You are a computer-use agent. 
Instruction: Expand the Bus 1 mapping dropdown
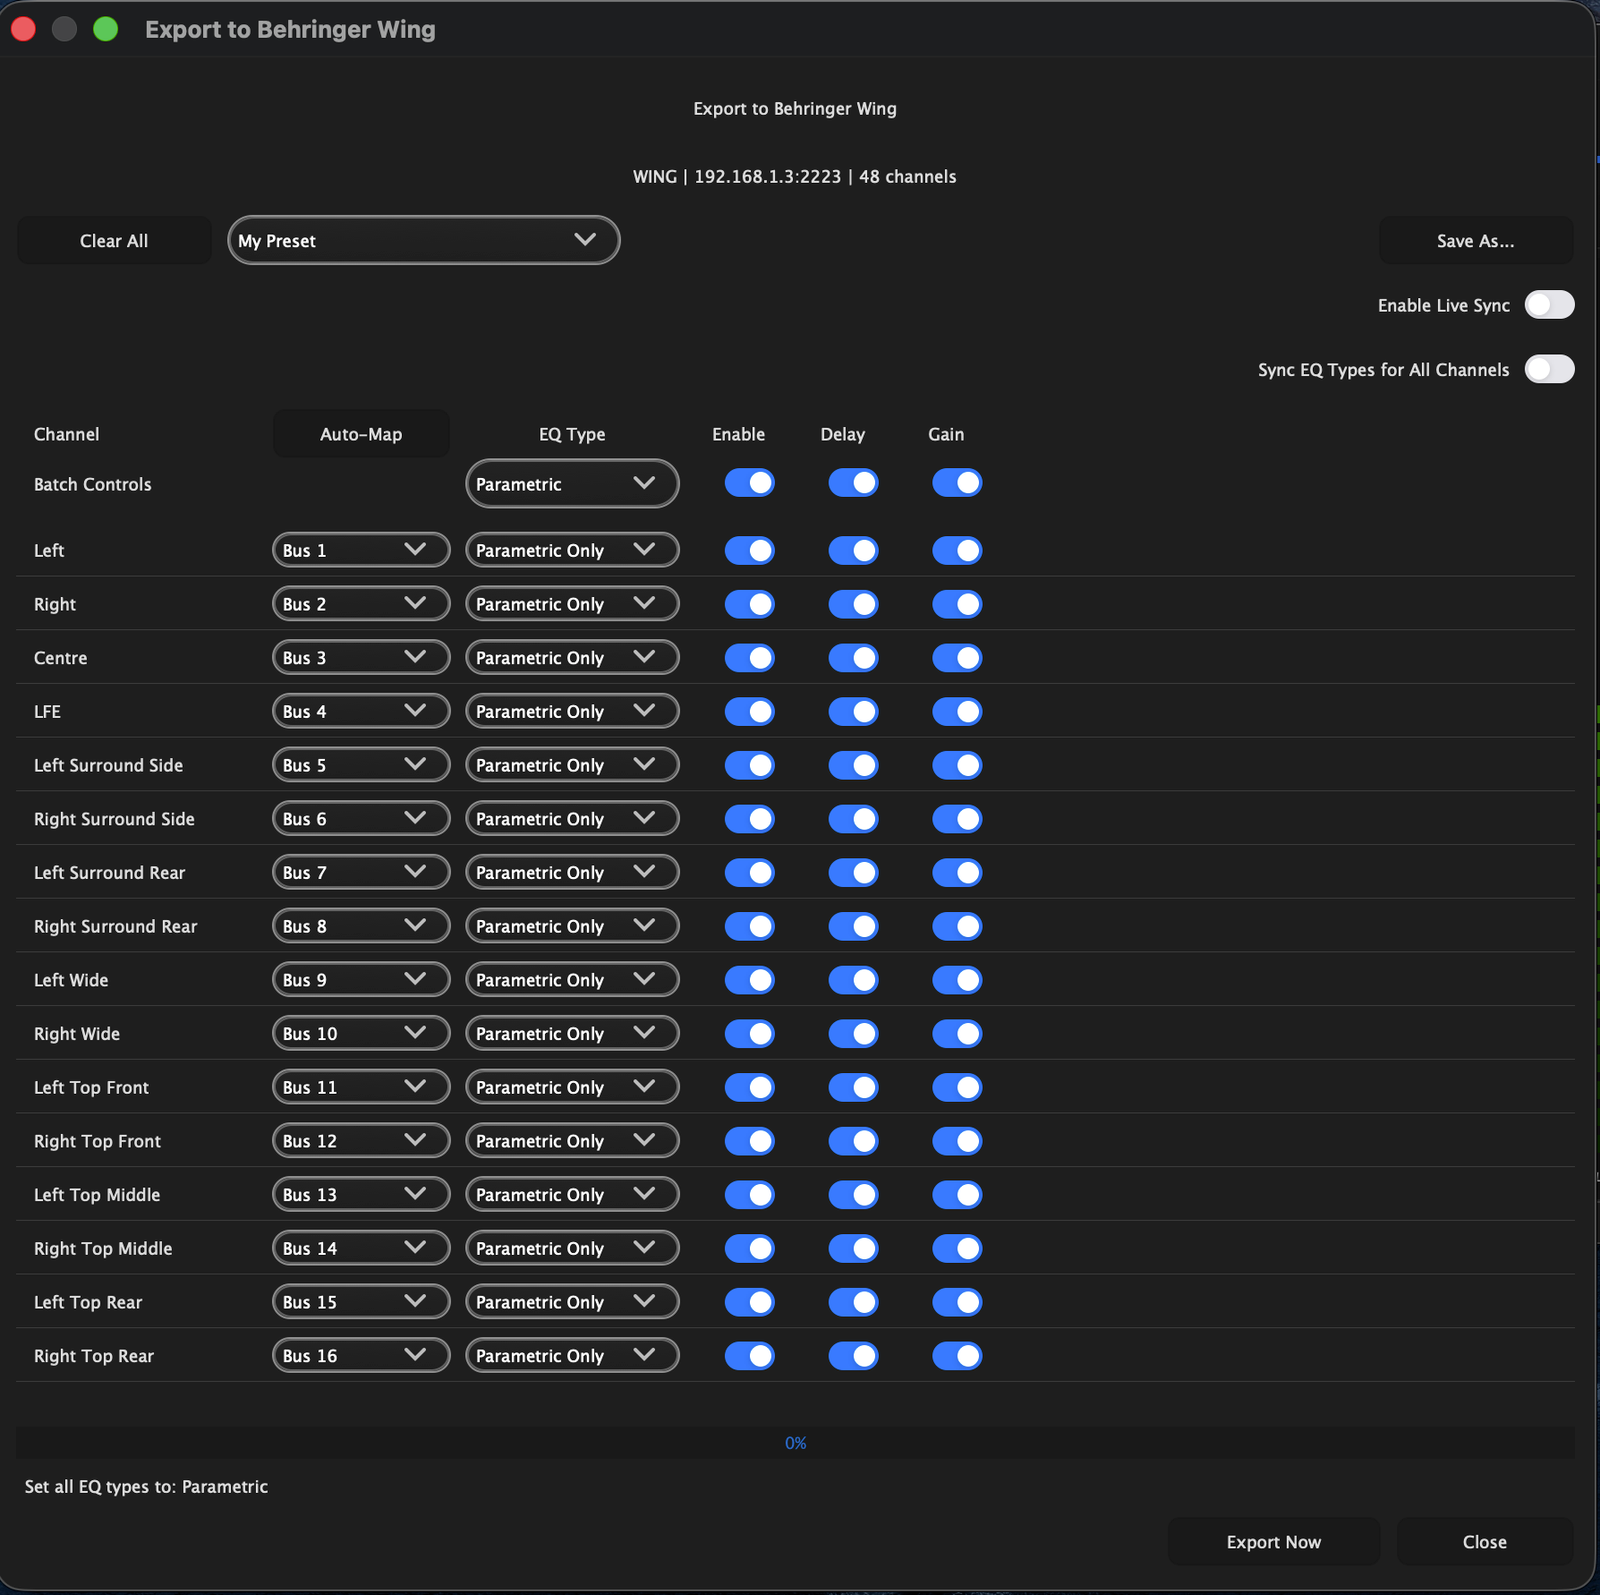361,550
